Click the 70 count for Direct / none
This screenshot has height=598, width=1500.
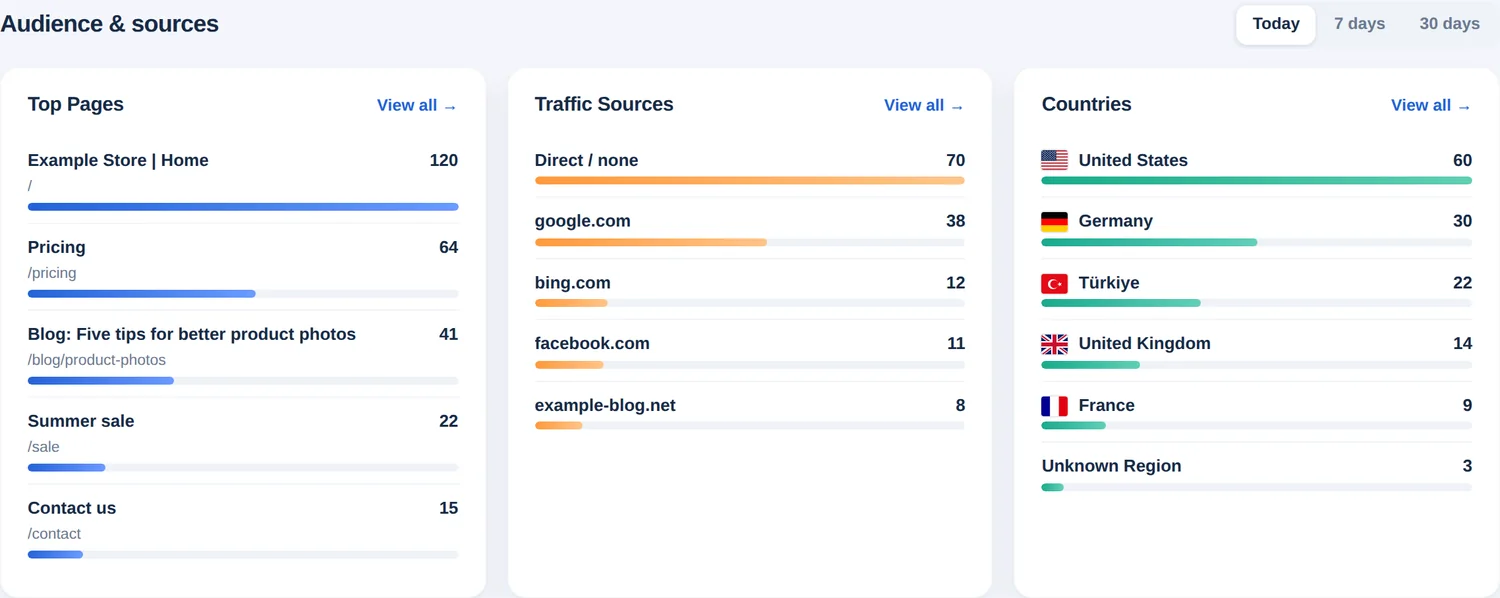pyautogui.click(x=956, y=160)
